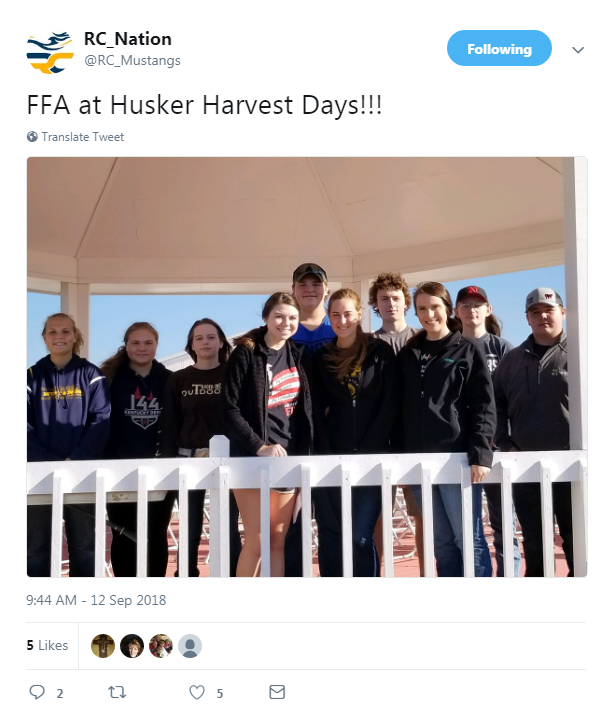Click the RC_Nation mustang logo avatar

pyautogui.click(x=50, y=53)
